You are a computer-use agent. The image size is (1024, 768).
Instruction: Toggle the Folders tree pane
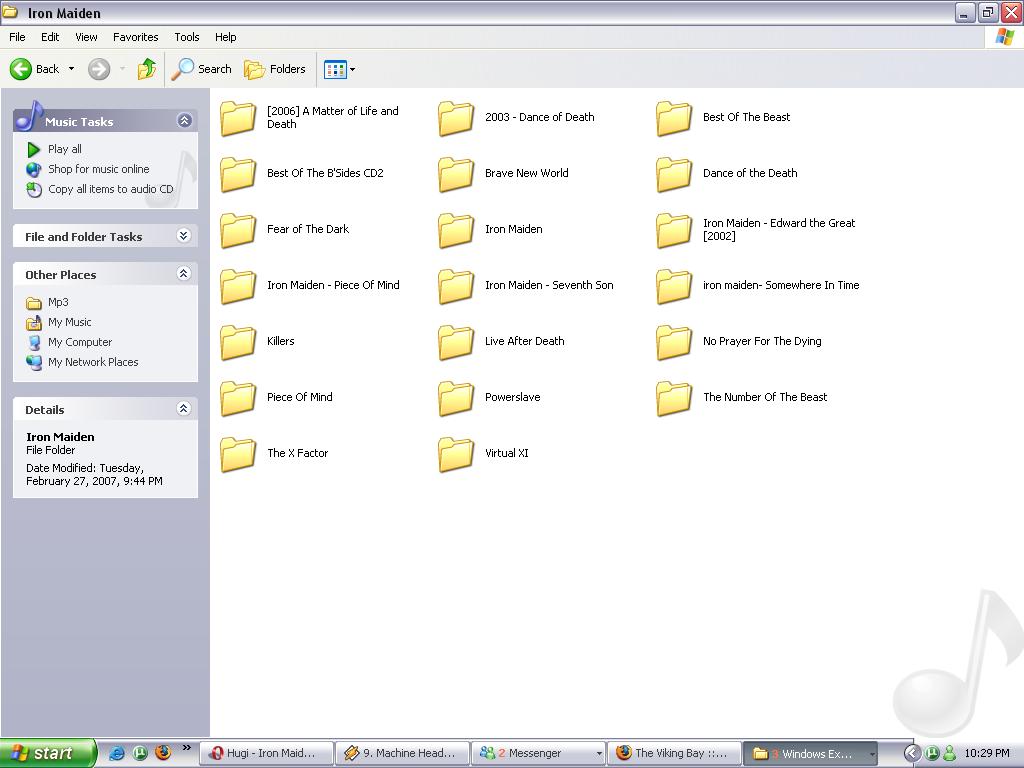click(x=275, y=69)
